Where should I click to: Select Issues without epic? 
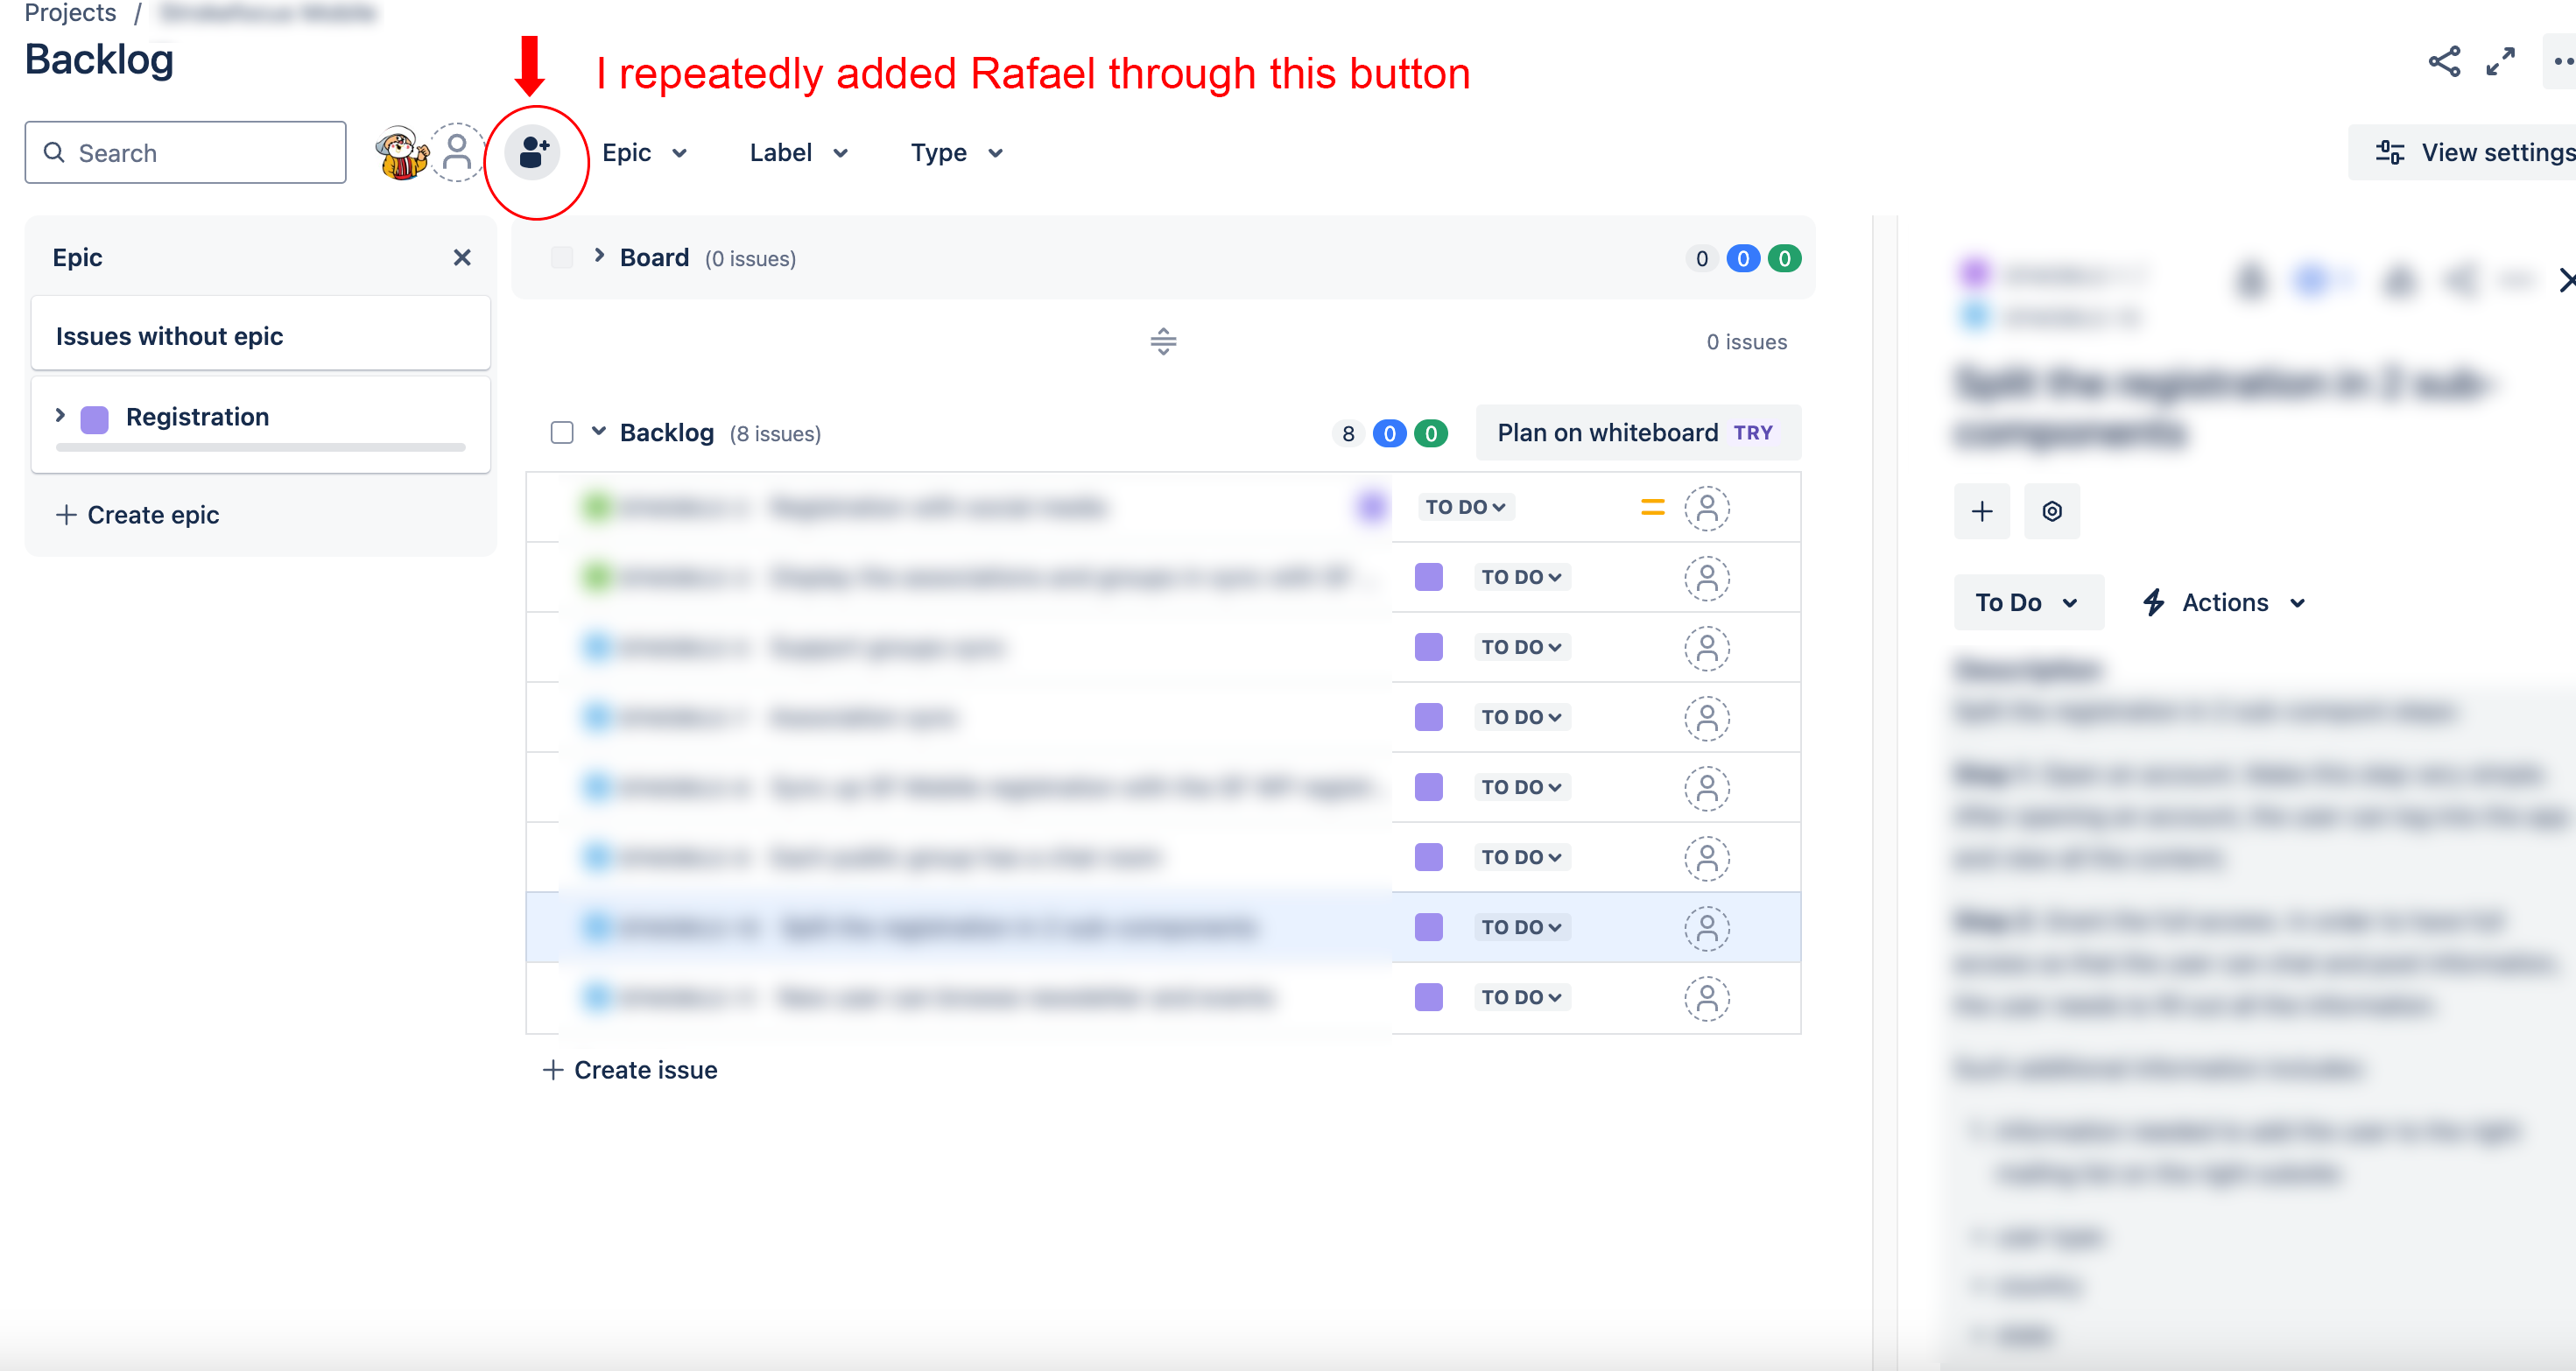(x=260, y=335)
